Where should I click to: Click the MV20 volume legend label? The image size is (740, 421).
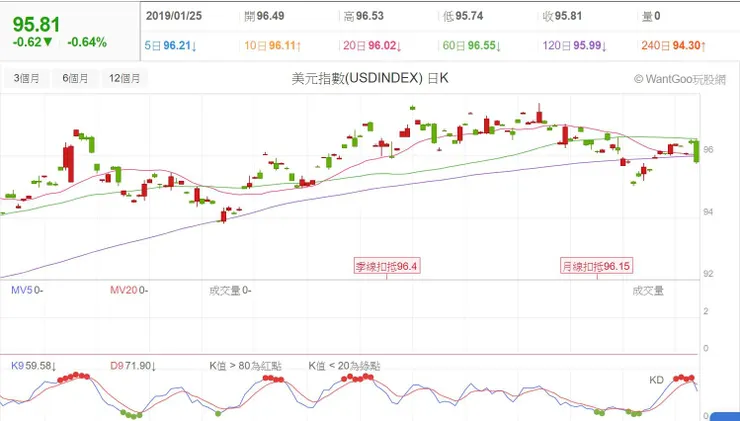(x=129, y=290)
